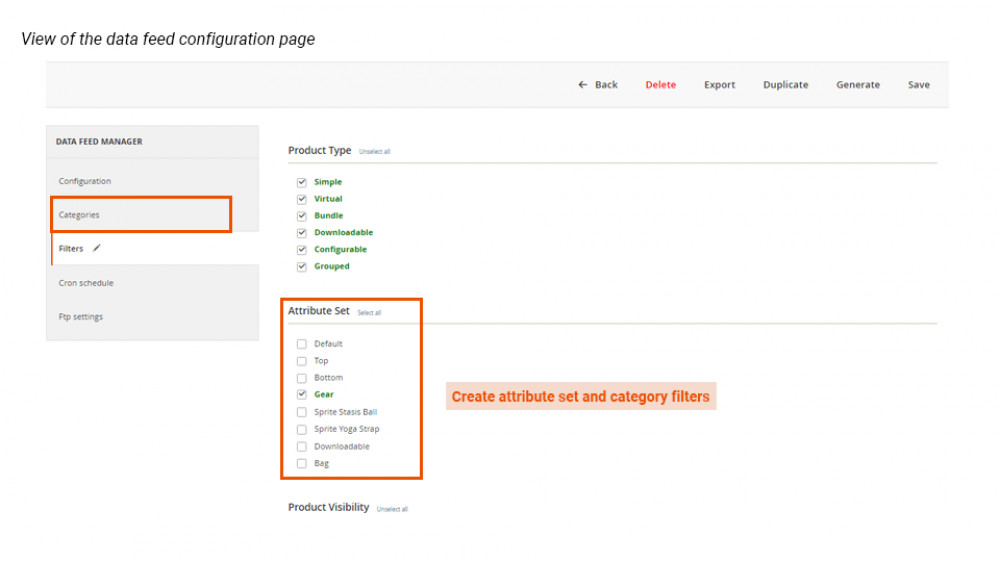
Task: Duplicate the data feed
Action: (785, 85)
